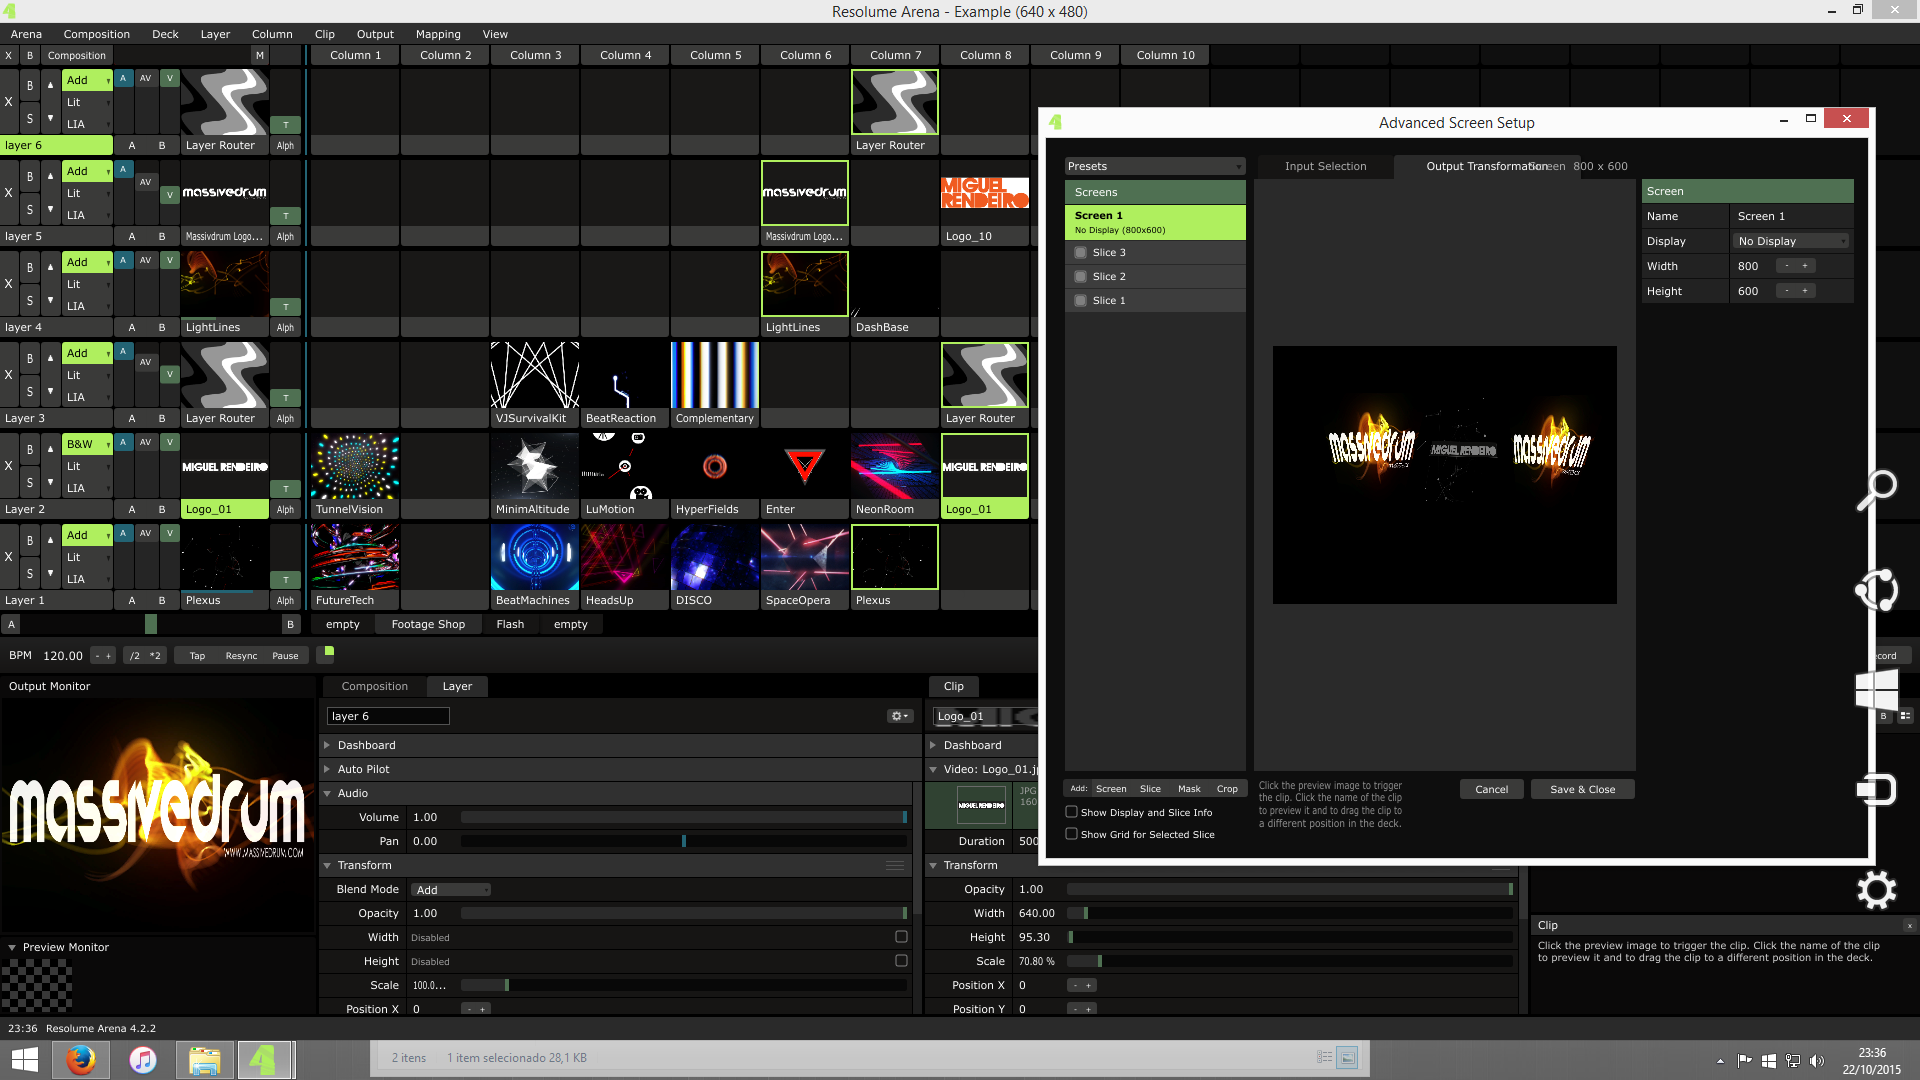Screen dimensions: 1920x1080
Task: Move Layer 3 down with arrow
Action: [x=50, y=391]
